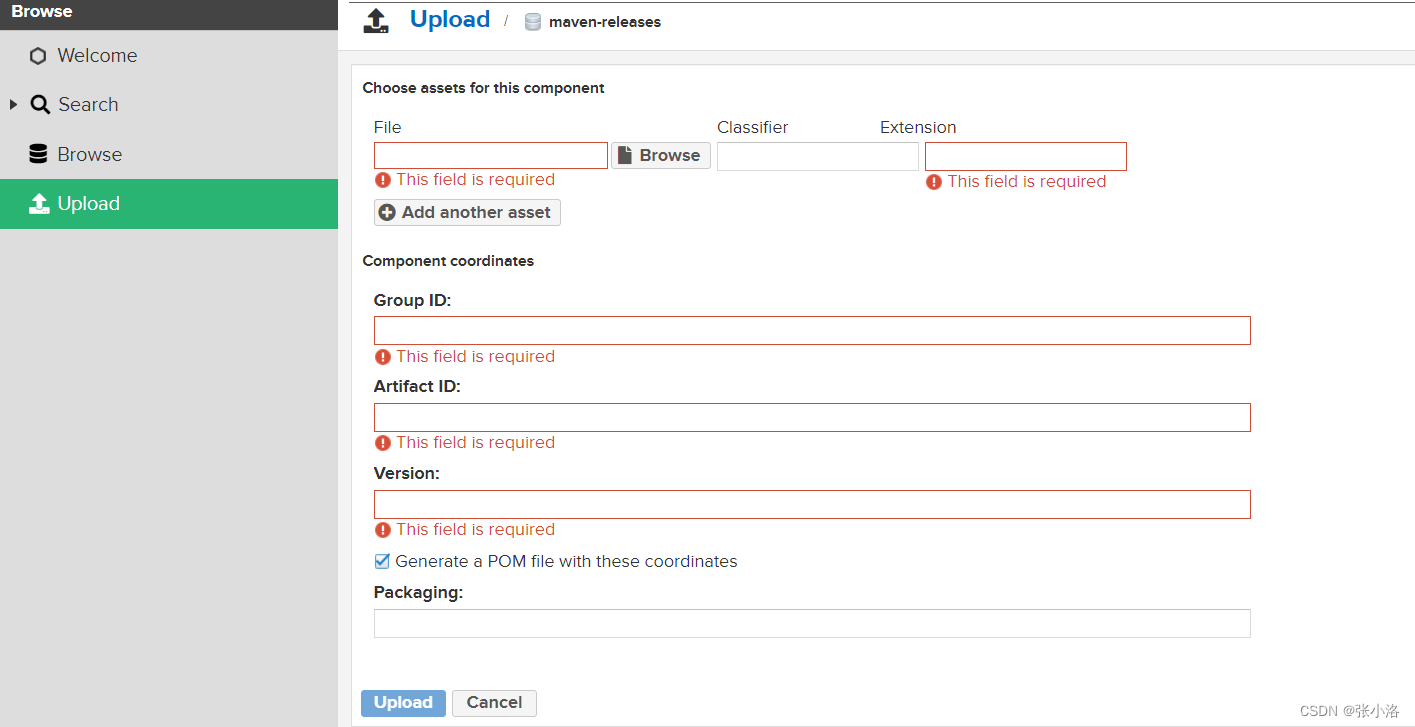Viewport: 1415px width, 727px height.
Task: Click the Welcome hexagon icon in sidebar
Action: click(x=38, y=56)
